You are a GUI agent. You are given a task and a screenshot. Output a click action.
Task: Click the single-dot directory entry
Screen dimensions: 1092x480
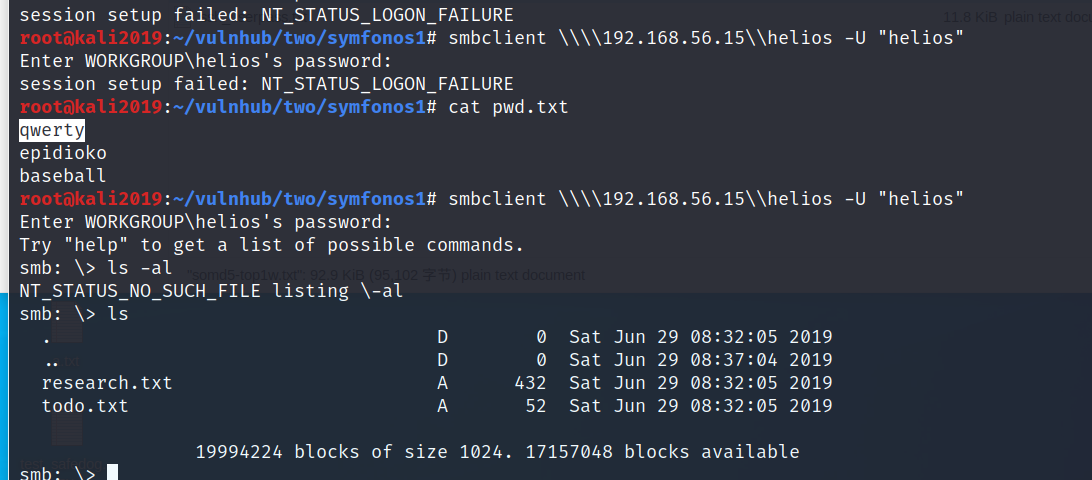(x=47, y=337)
